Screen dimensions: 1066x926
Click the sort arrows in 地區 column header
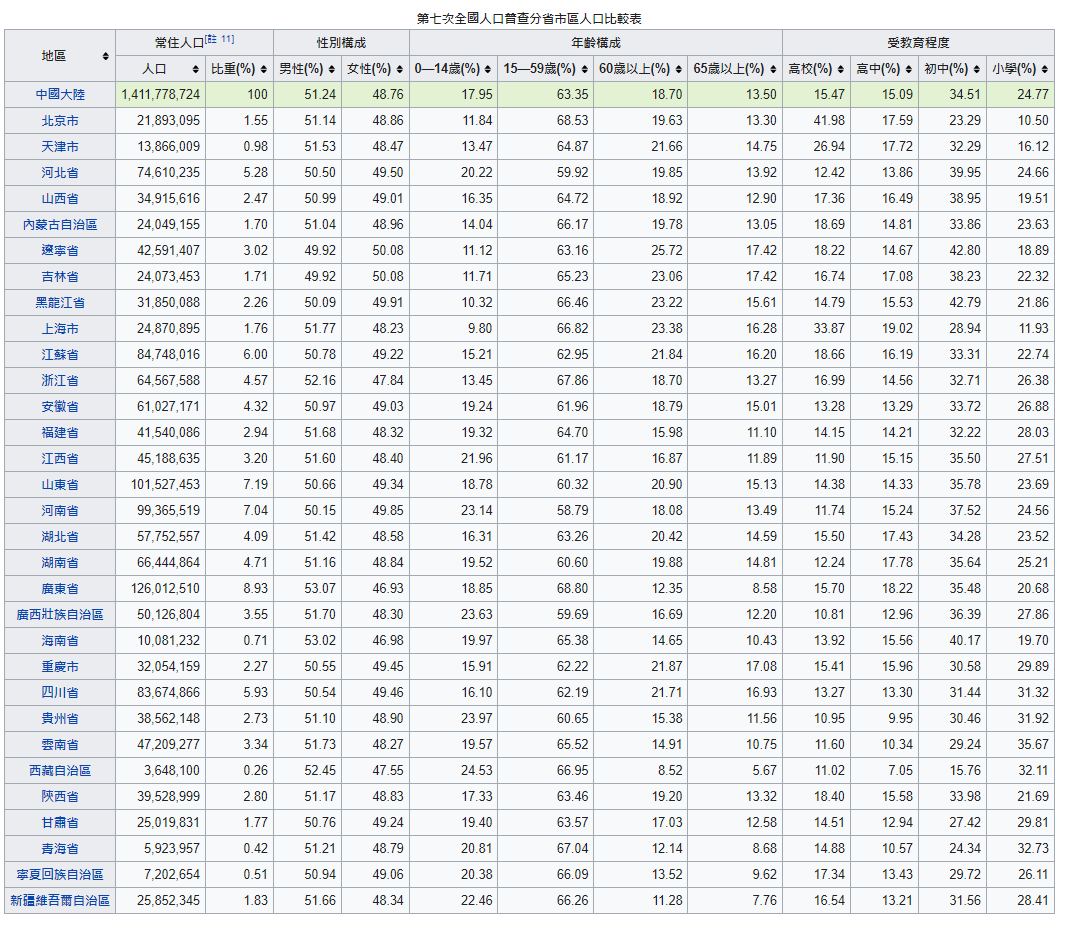pyautogui.click(x=106, y=56)
